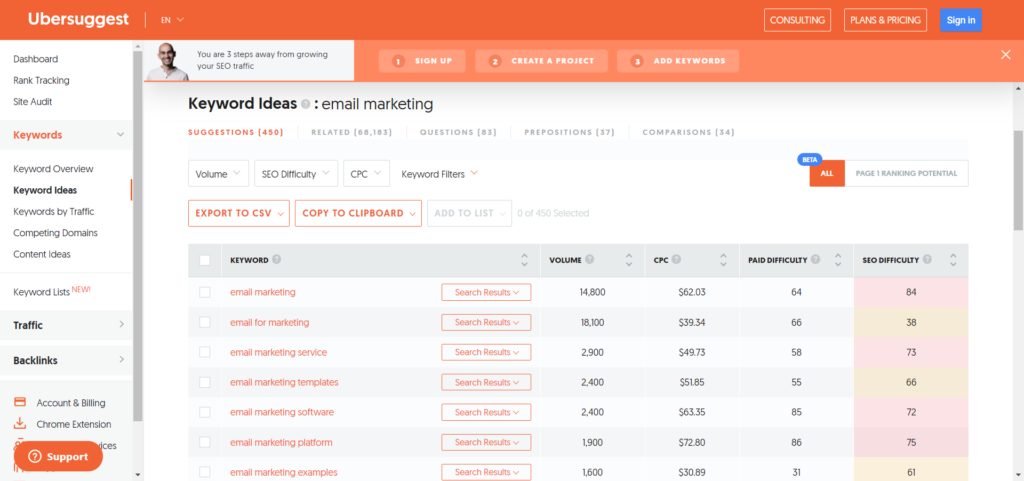
Task: Open Content Ideas in the sidebar
Action: tap(42, 255)
